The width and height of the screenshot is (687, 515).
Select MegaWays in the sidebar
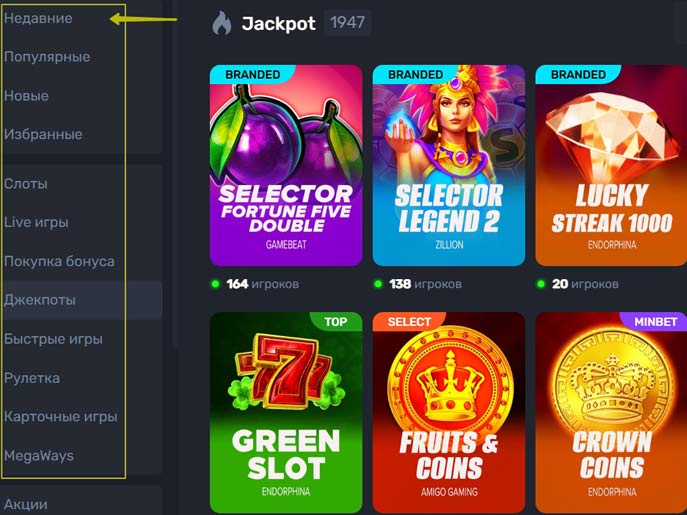[39, 456]
